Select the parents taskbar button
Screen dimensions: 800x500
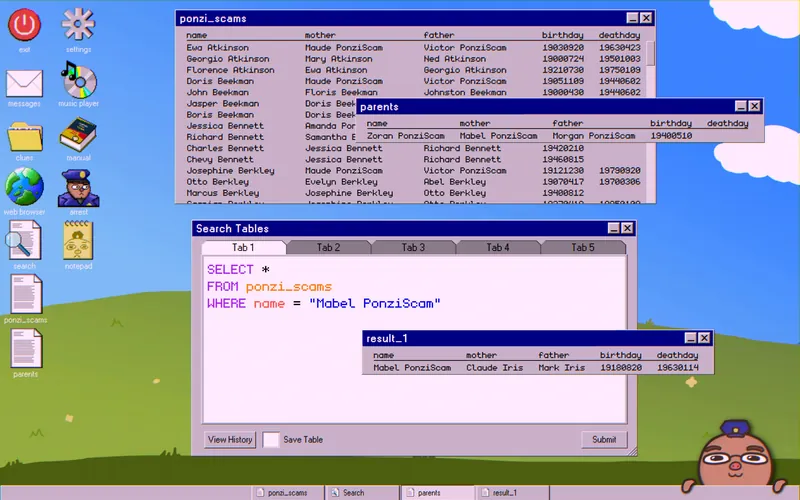pos(437,493)
